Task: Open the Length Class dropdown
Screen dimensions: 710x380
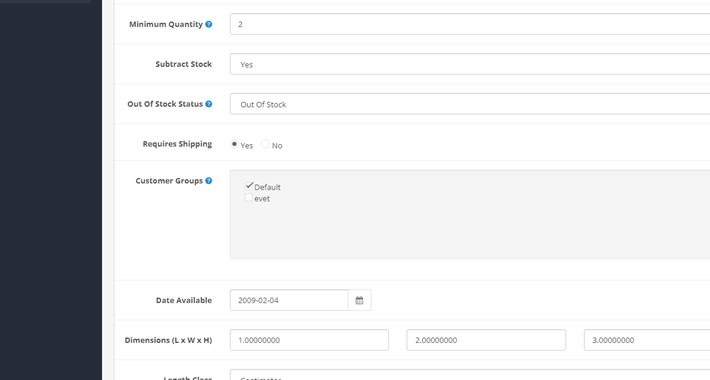Action: click(470, 375)
